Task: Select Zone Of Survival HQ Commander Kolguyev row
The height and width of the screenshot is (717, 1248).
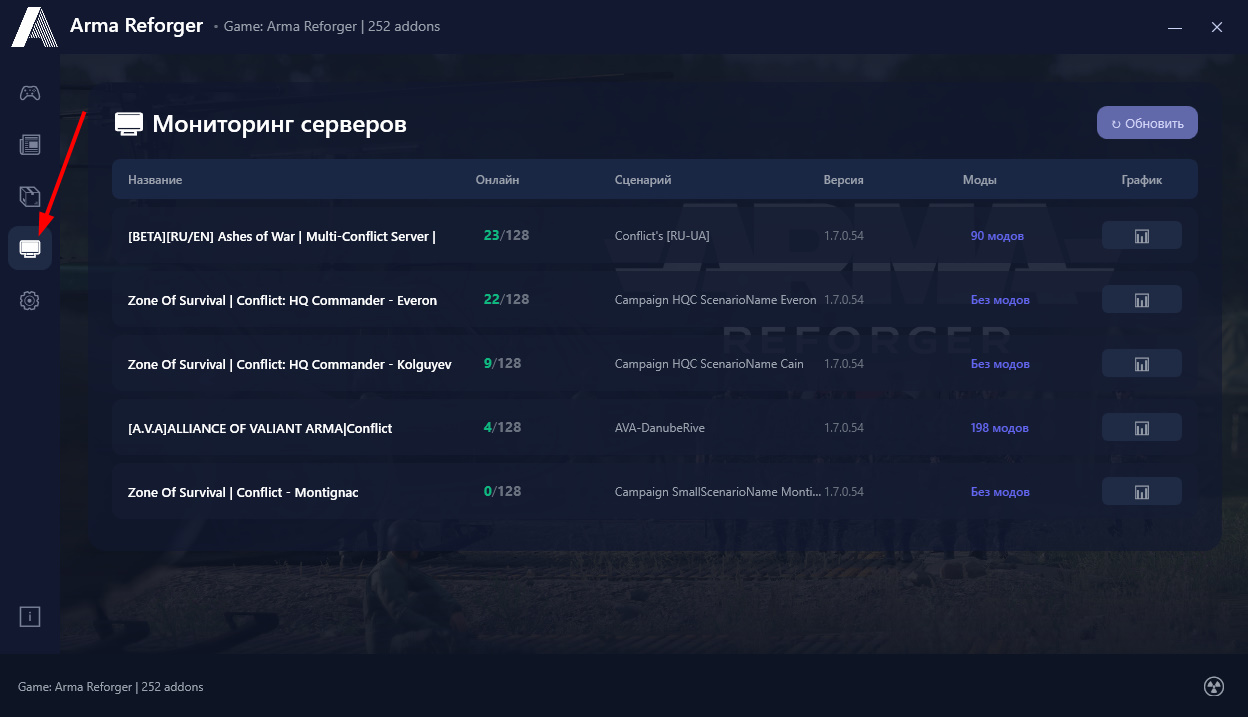Action: click(655, 364)
